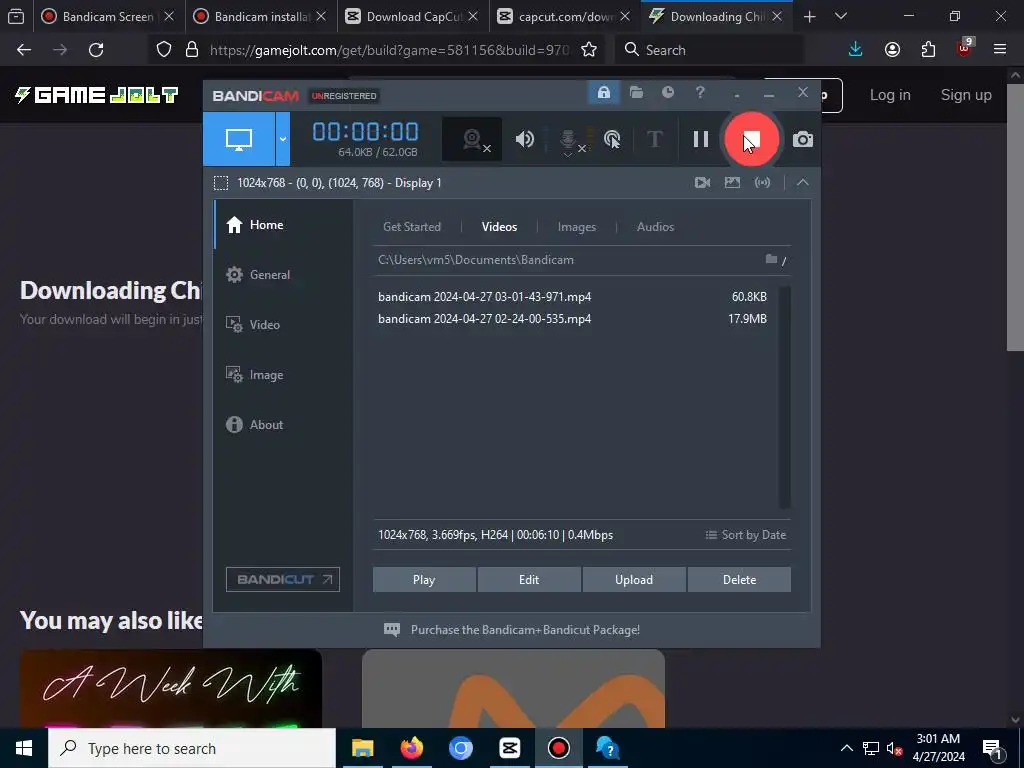
Task: Click broadcast signal icon in status row
Action: point(762,183)
